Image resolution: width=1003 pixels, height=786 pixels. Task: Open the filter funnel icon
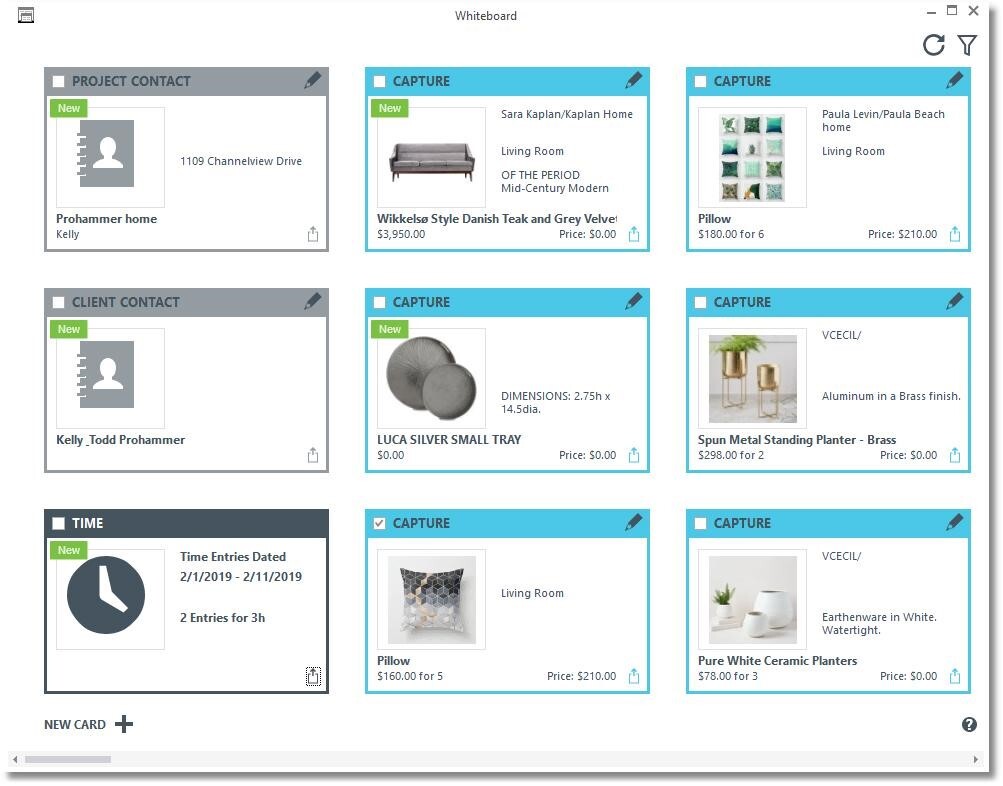pos(966,45)
